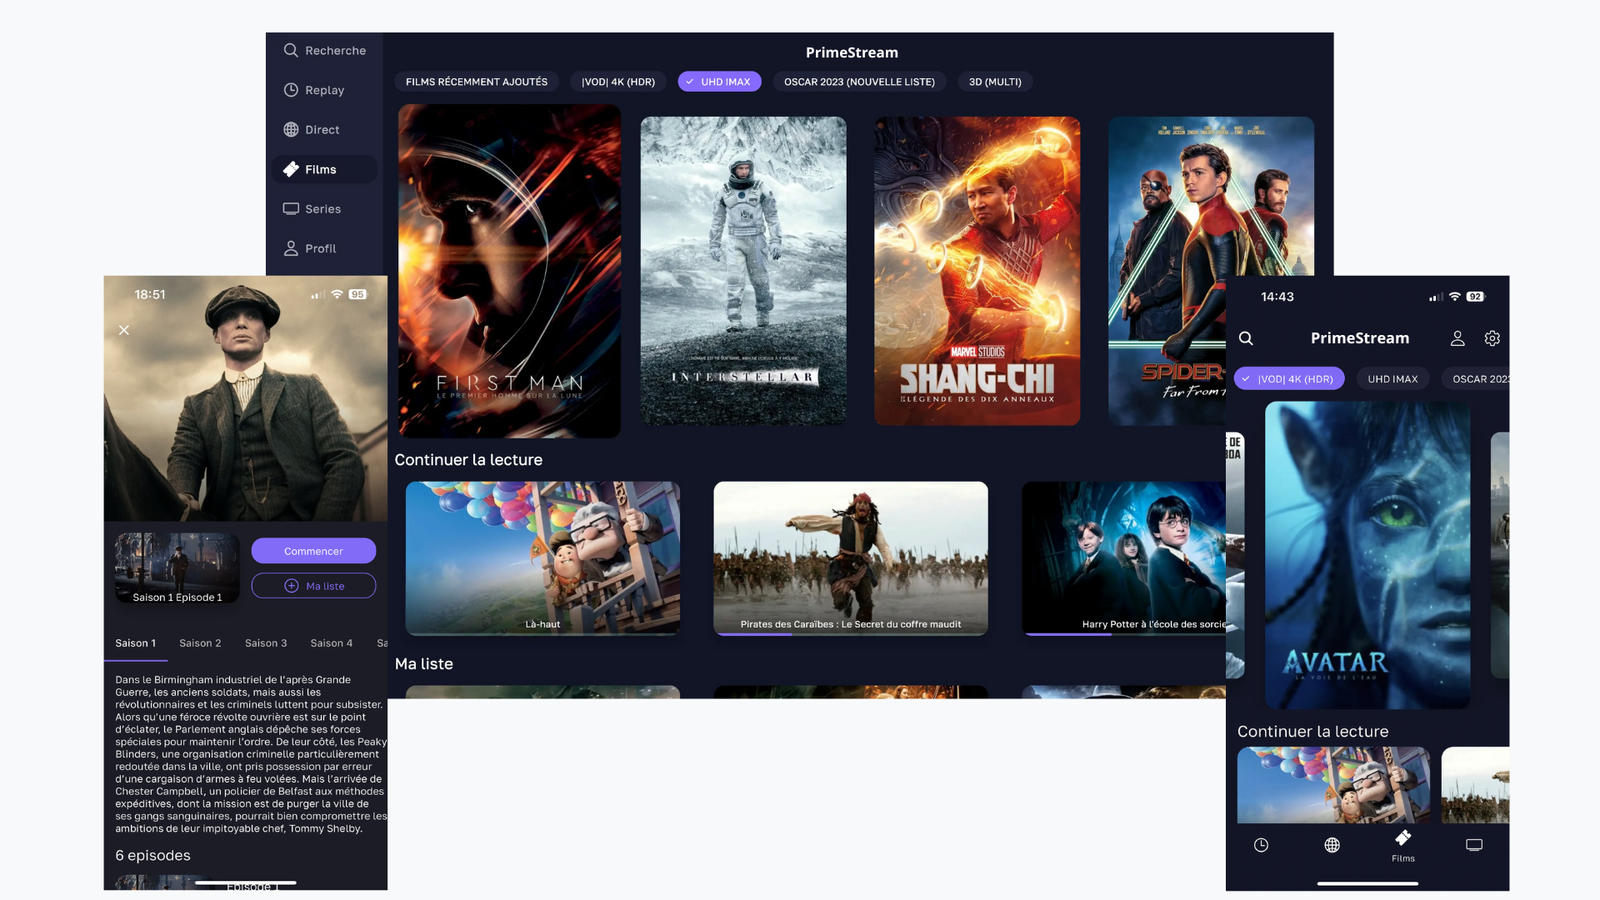Enable the FILMS RÉCEMMENT AJOUTÉS filter chip

click(x=476, y=82)
